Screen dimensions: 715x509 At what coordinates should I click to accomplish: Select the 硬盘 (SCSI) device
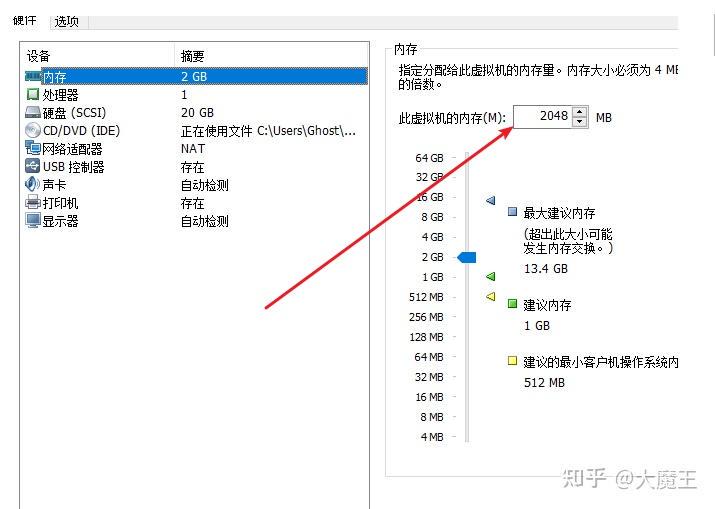196,113
